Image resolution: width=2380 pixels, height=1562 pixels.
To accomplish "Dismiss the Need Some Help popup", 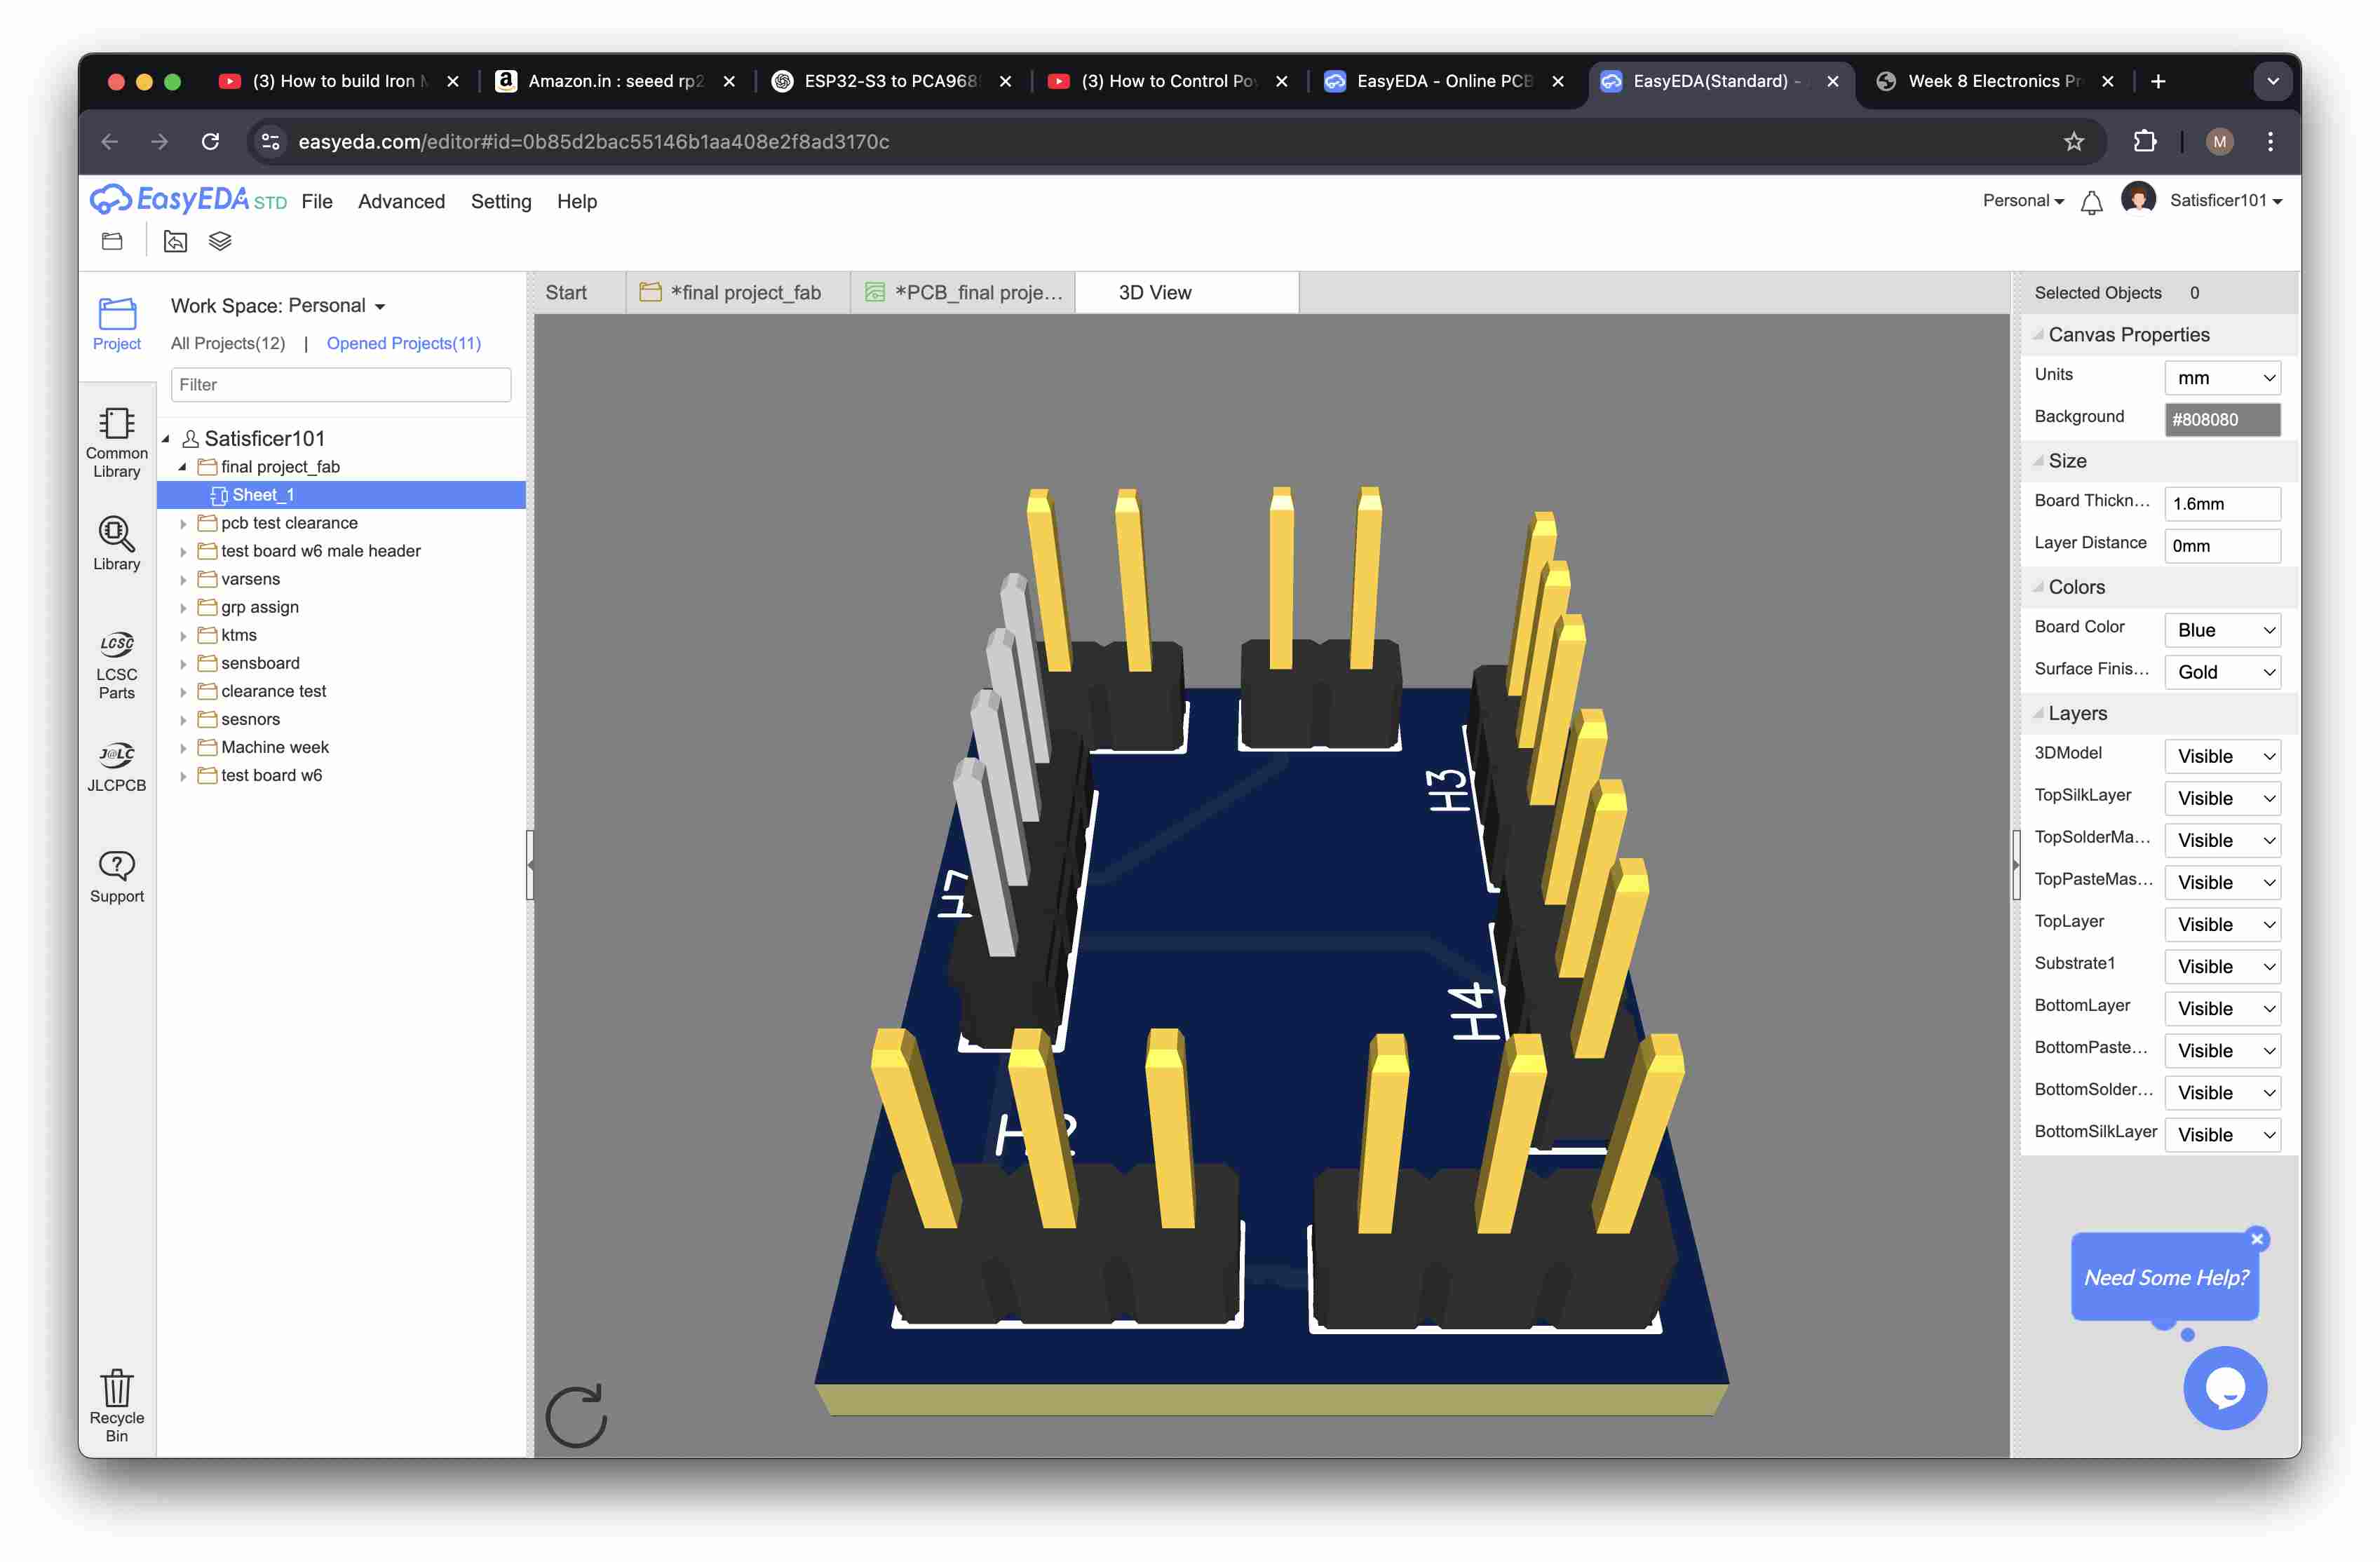I will tap(2257, 1239).
